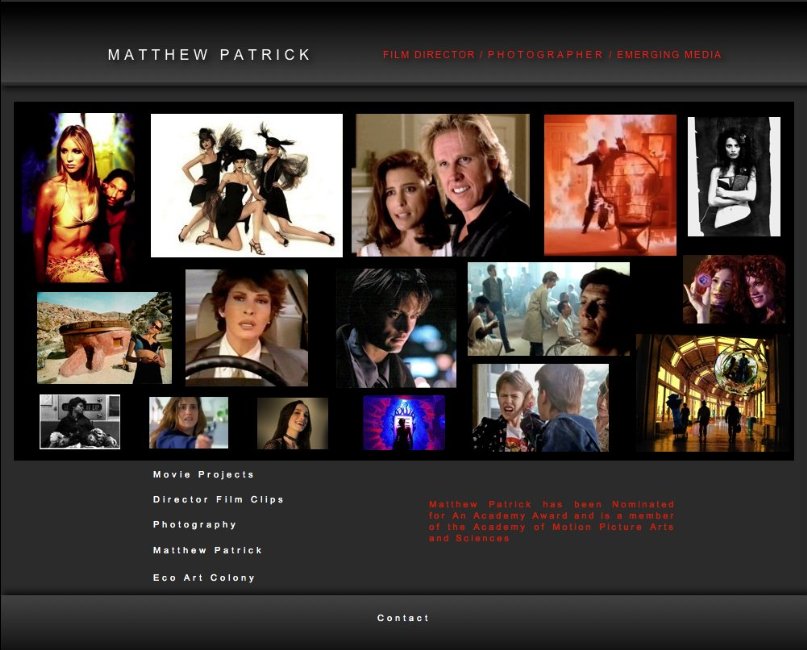807x650 pixels.
Task: Open the Photography section
Action: (195, 525)
